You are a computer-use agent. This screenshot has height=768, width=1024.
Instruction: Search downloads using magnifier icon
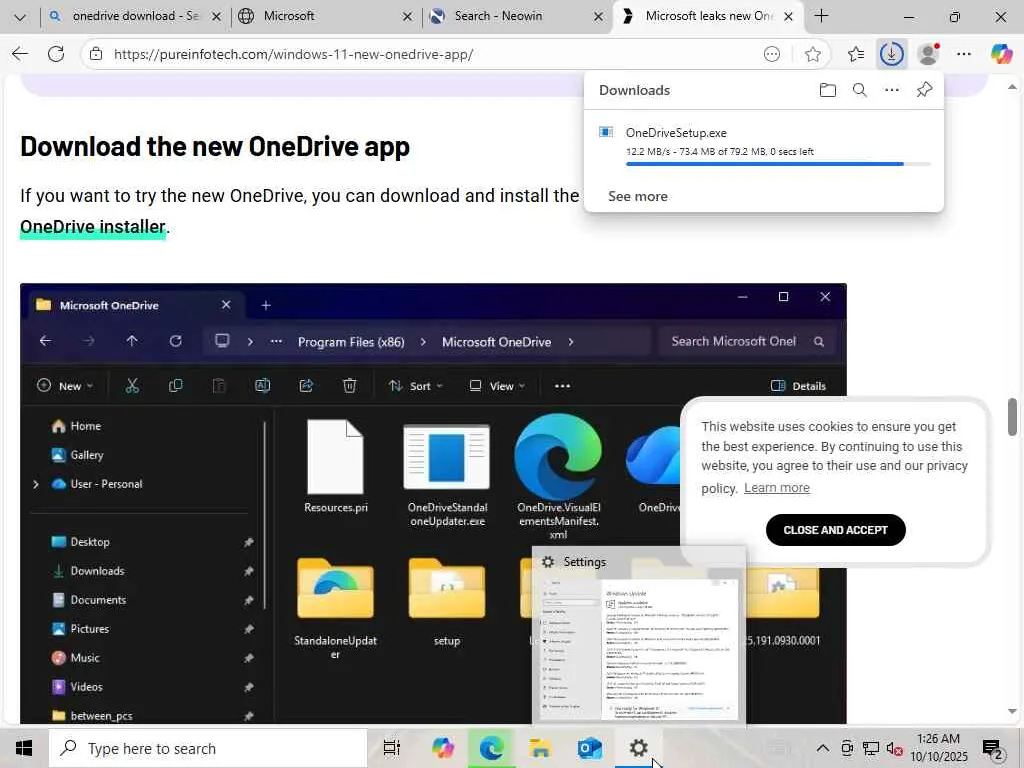[859, 90]
